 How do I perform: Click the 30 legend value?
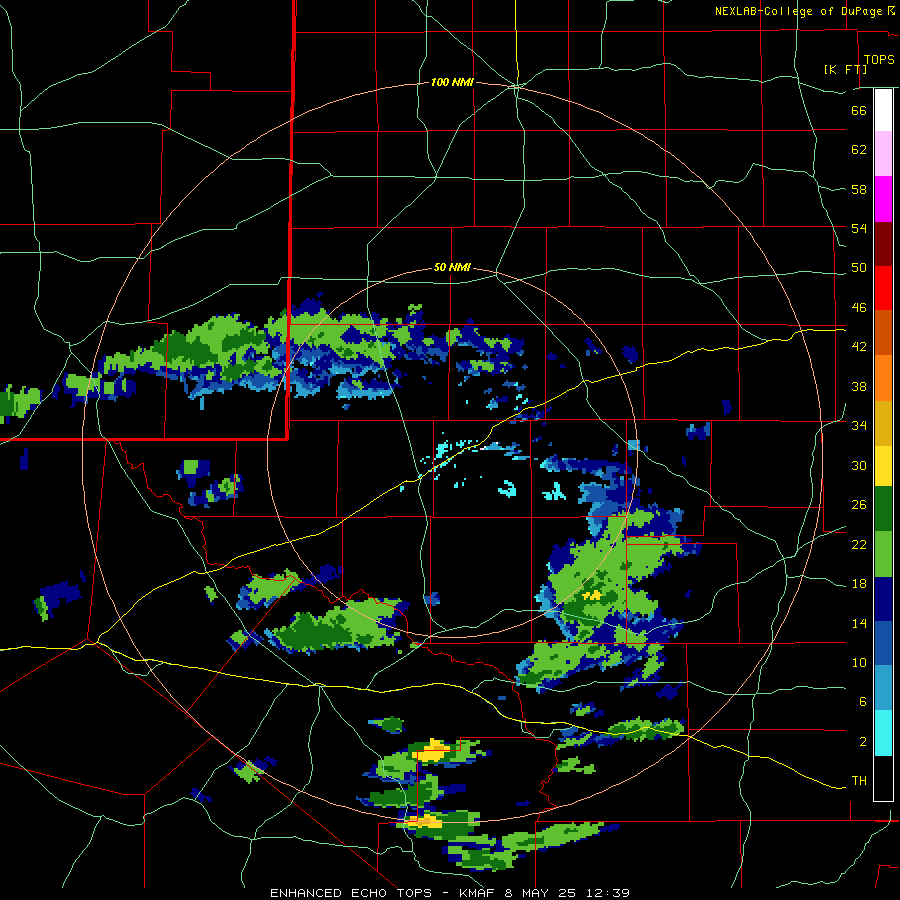click(859, 465)
